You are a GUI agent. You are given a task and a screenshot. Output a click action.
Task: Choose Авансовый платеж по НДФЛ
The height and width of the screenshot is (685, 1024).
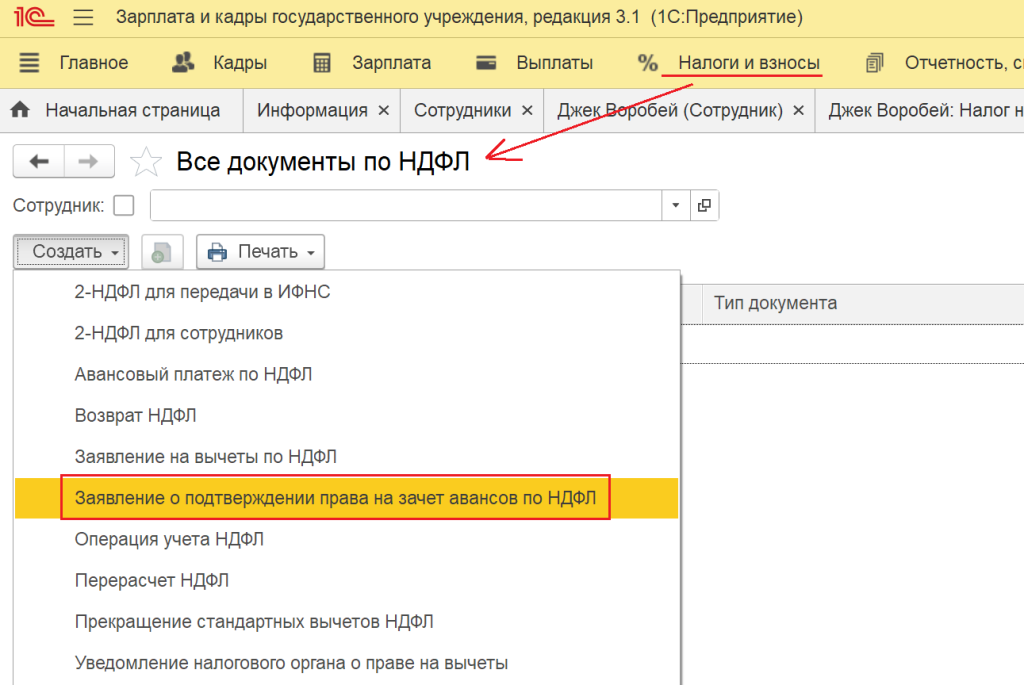pos(193,374)
